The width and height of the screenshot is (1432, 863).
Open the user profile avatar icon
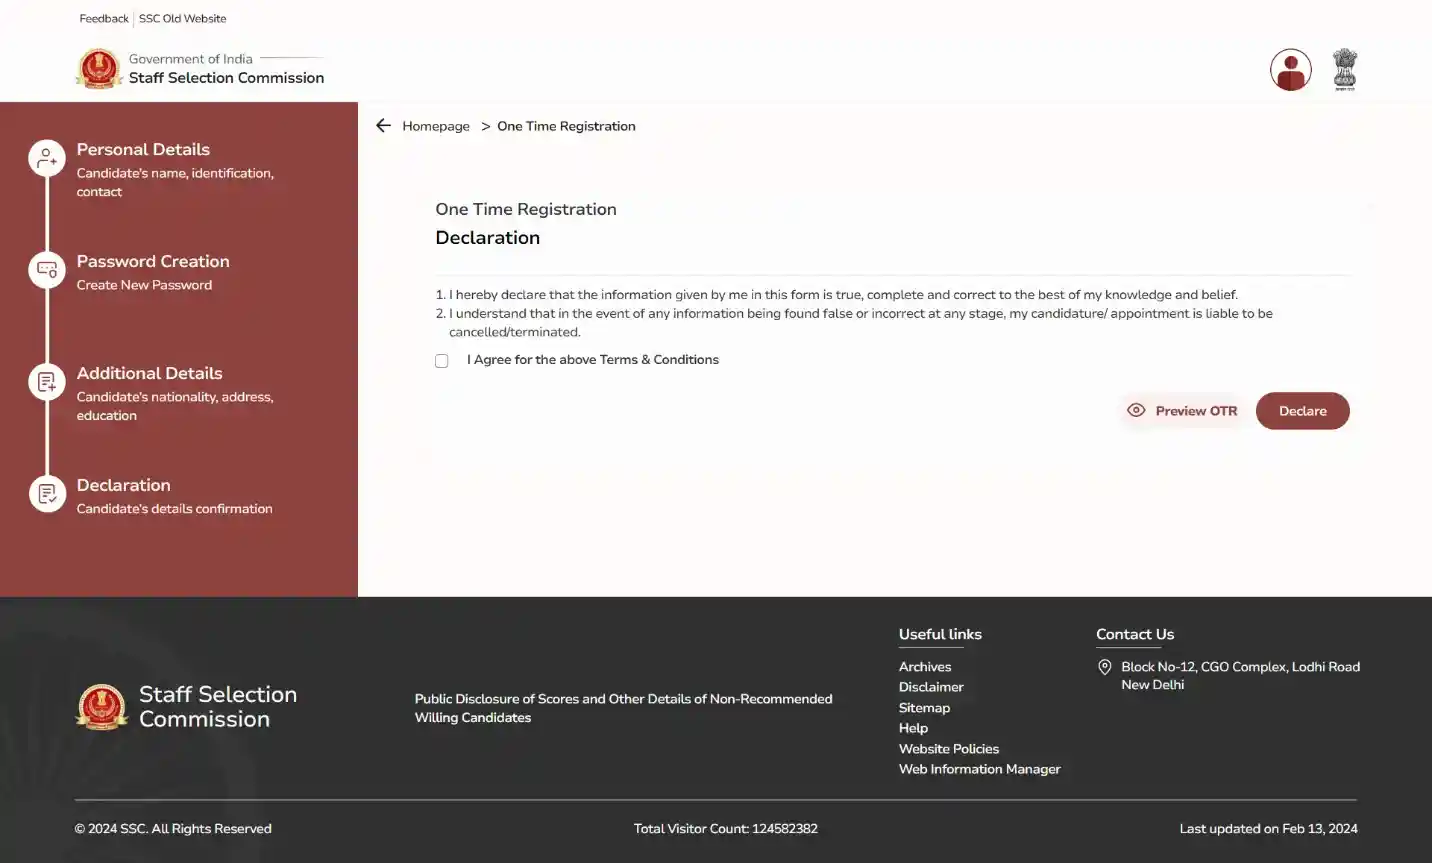1291,70
